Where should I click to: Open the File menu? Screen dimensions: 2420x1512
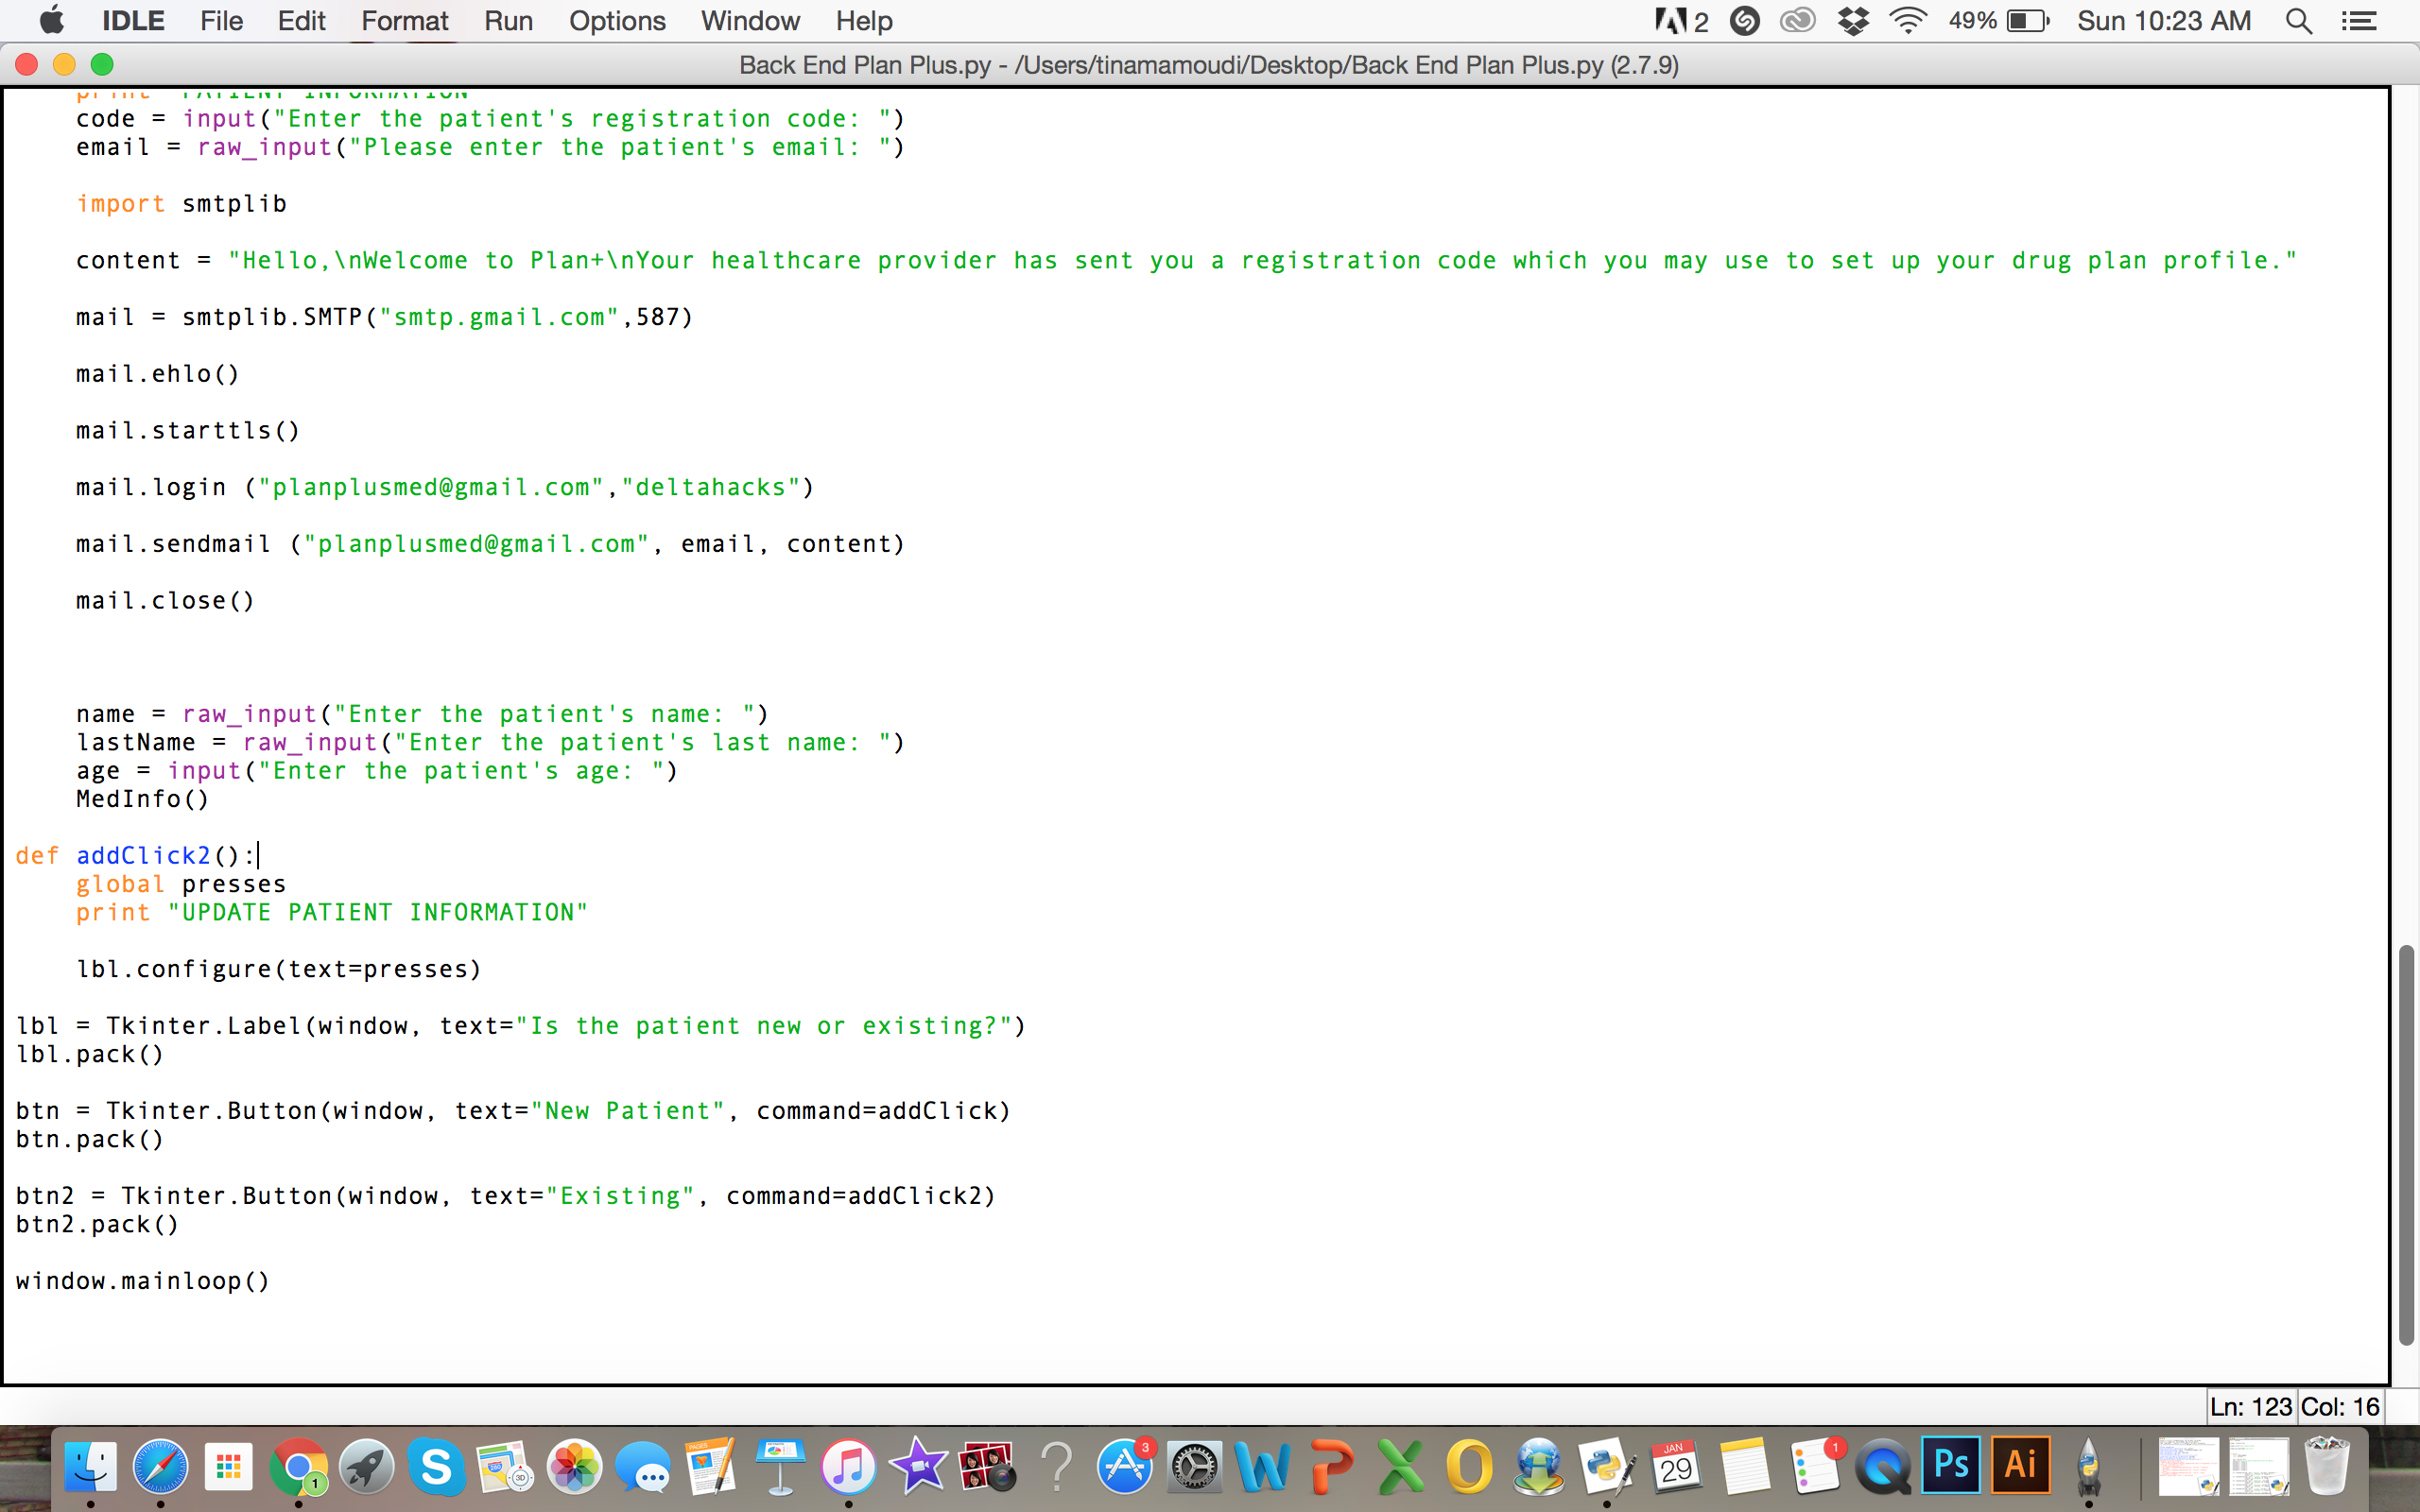221,21
